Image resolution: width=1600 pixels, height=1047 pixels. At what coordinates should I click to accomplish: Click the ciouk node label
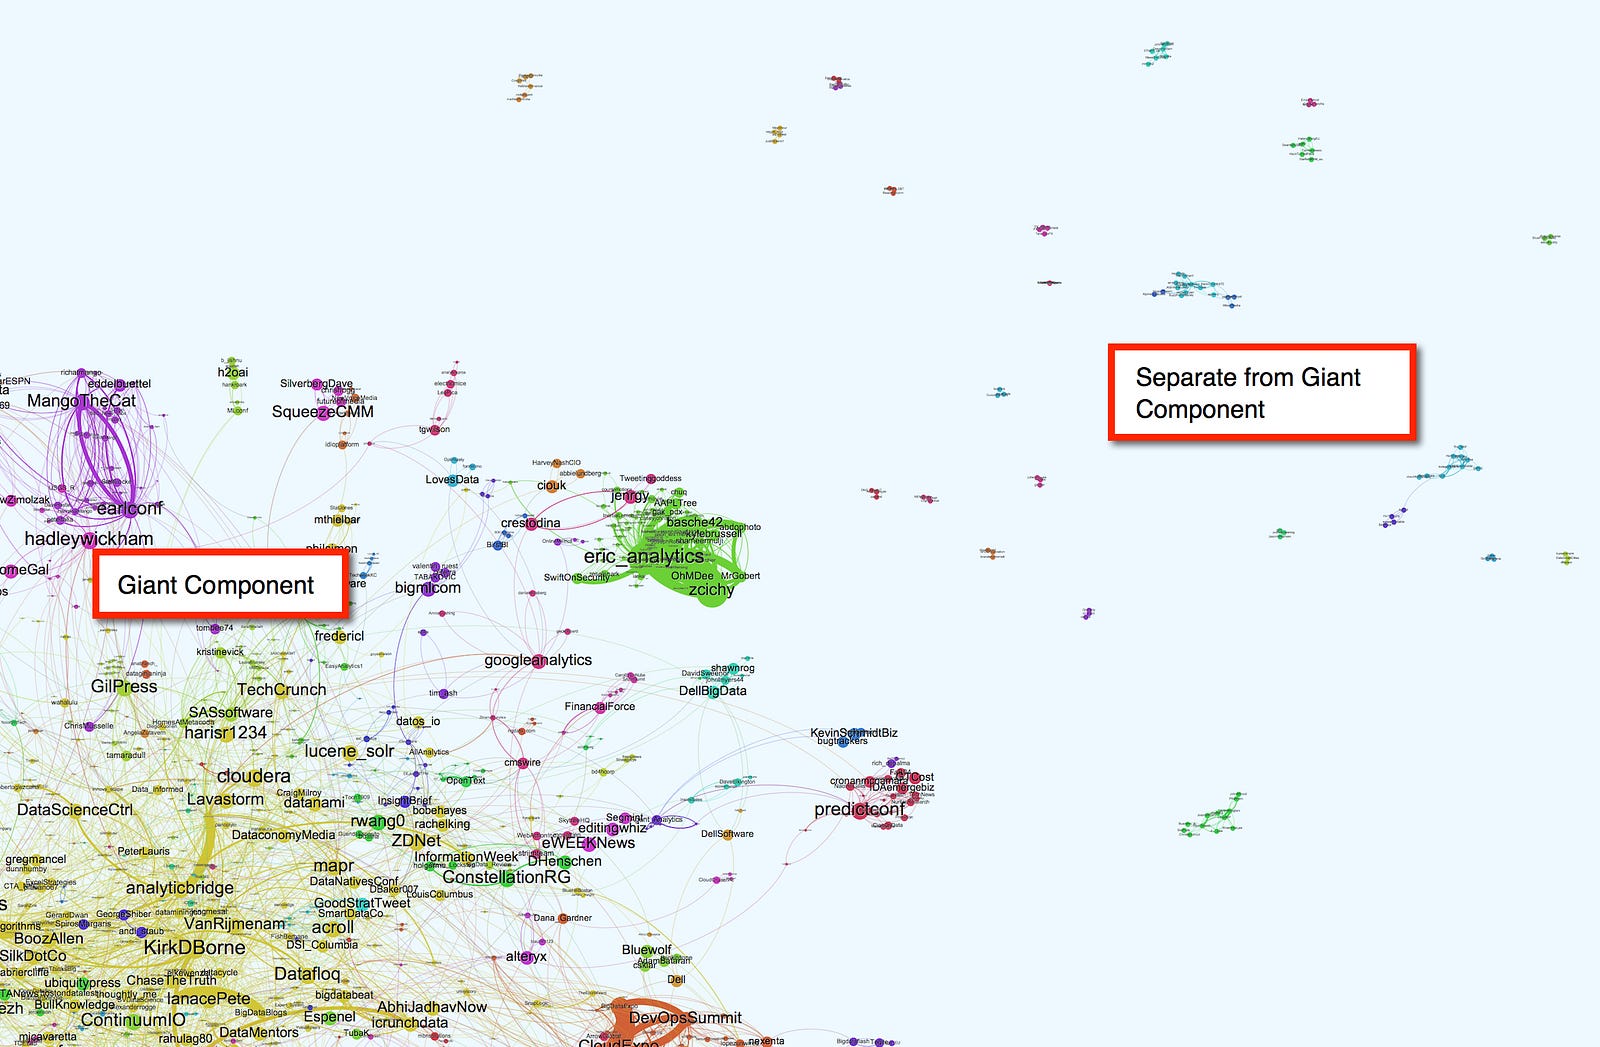pos(552,486)
